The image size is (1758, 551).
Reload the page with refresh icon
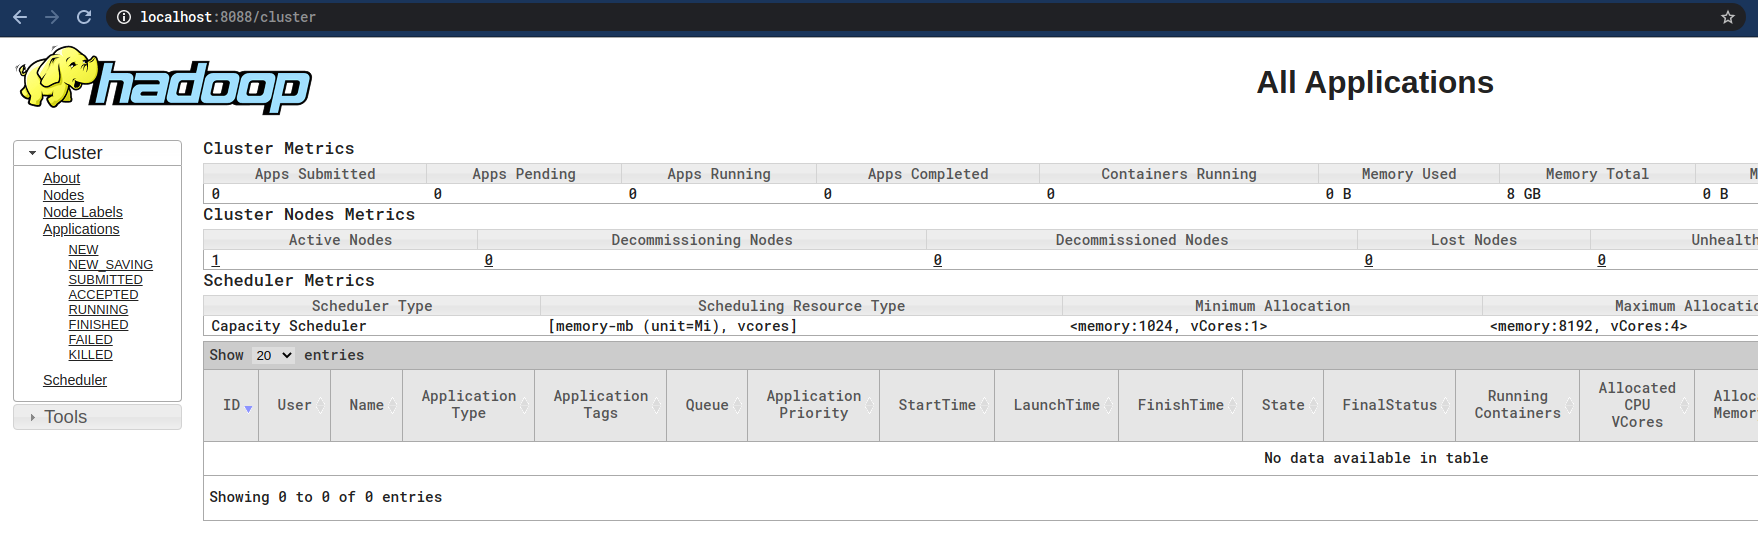pyautogui.click(x=84, y=17)
